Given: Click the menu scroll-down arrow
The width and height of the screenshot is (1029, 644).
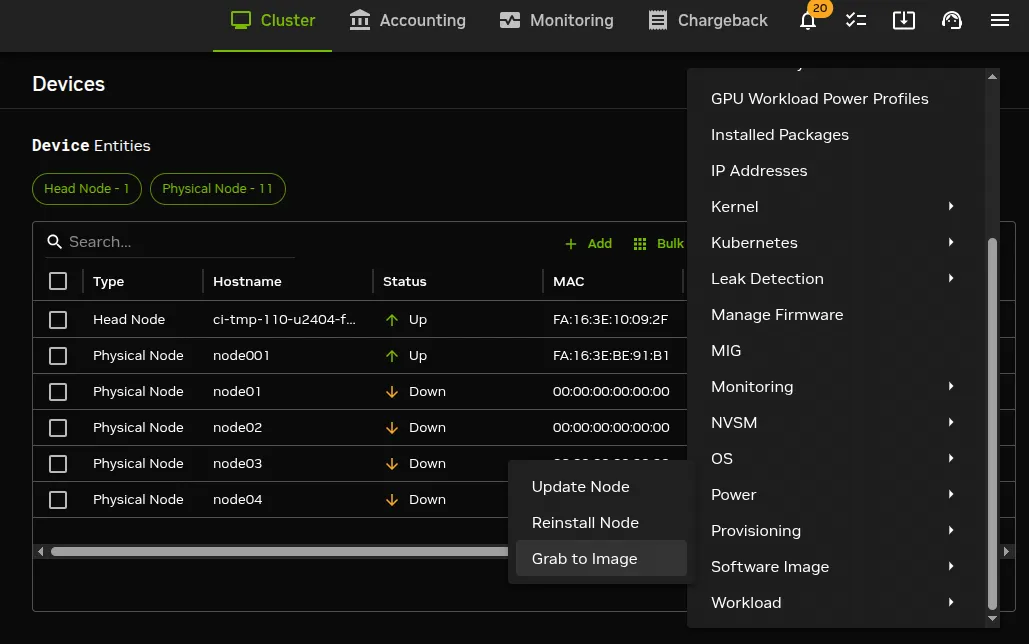Looking at the screenshot, I should point(992,618).
